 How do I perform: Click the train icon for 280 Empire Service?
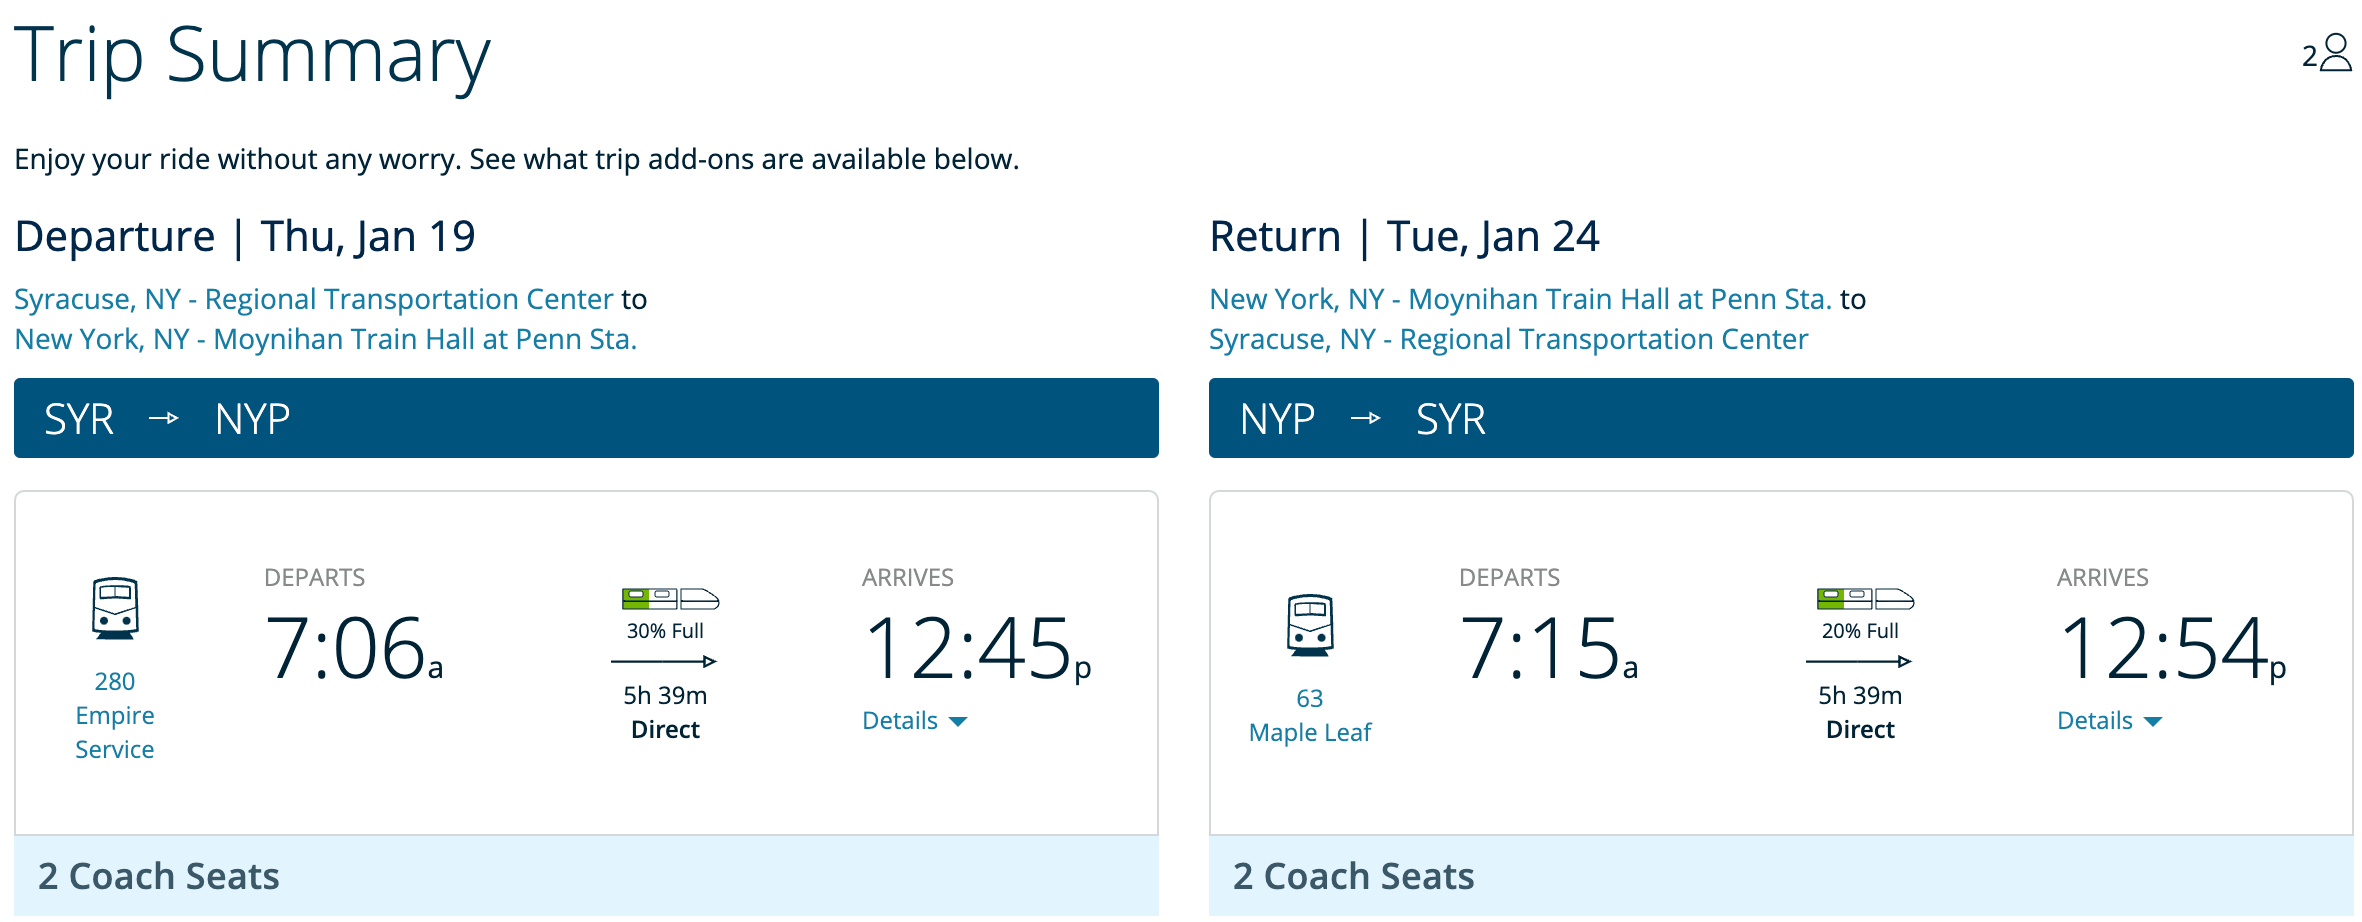click(115, 608)
